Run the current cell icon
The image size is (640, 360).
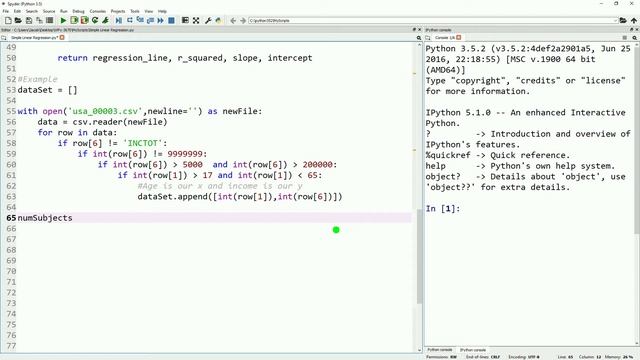pos(74,20)
